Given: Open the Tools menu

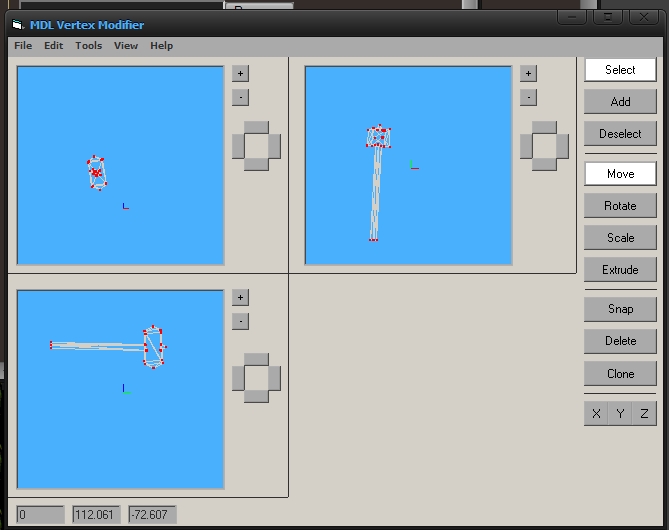Looking at the screenshot, I should 89,46.
